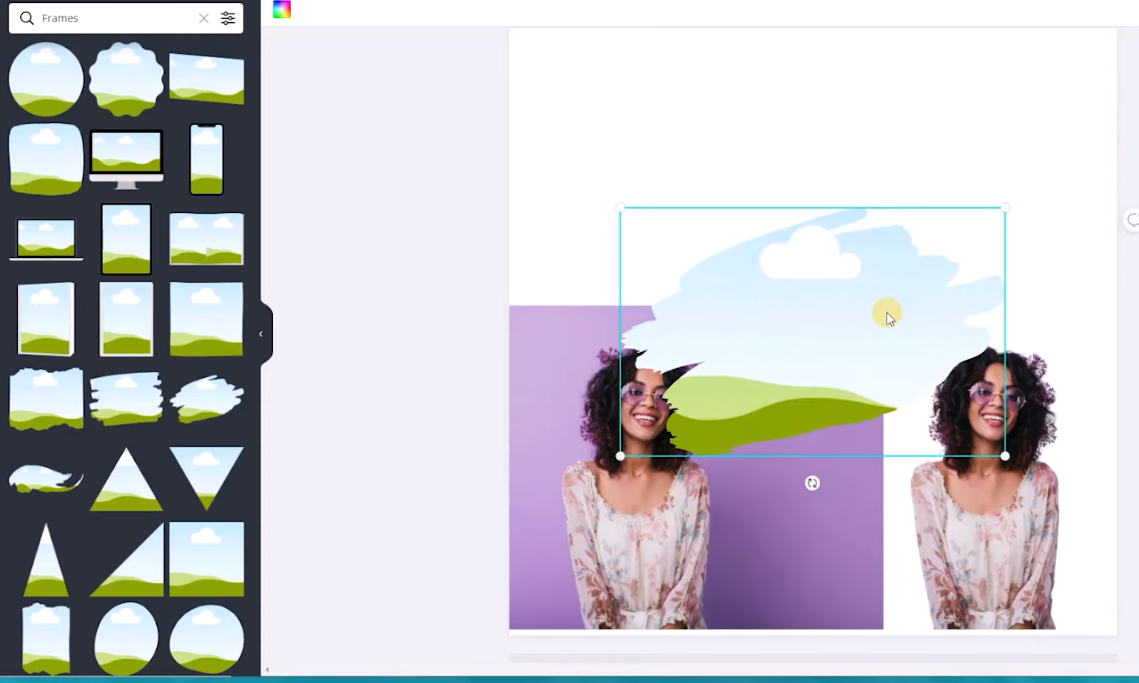
Task: Select the black tablet portrait frame
Action: click(x=126, y=239)
